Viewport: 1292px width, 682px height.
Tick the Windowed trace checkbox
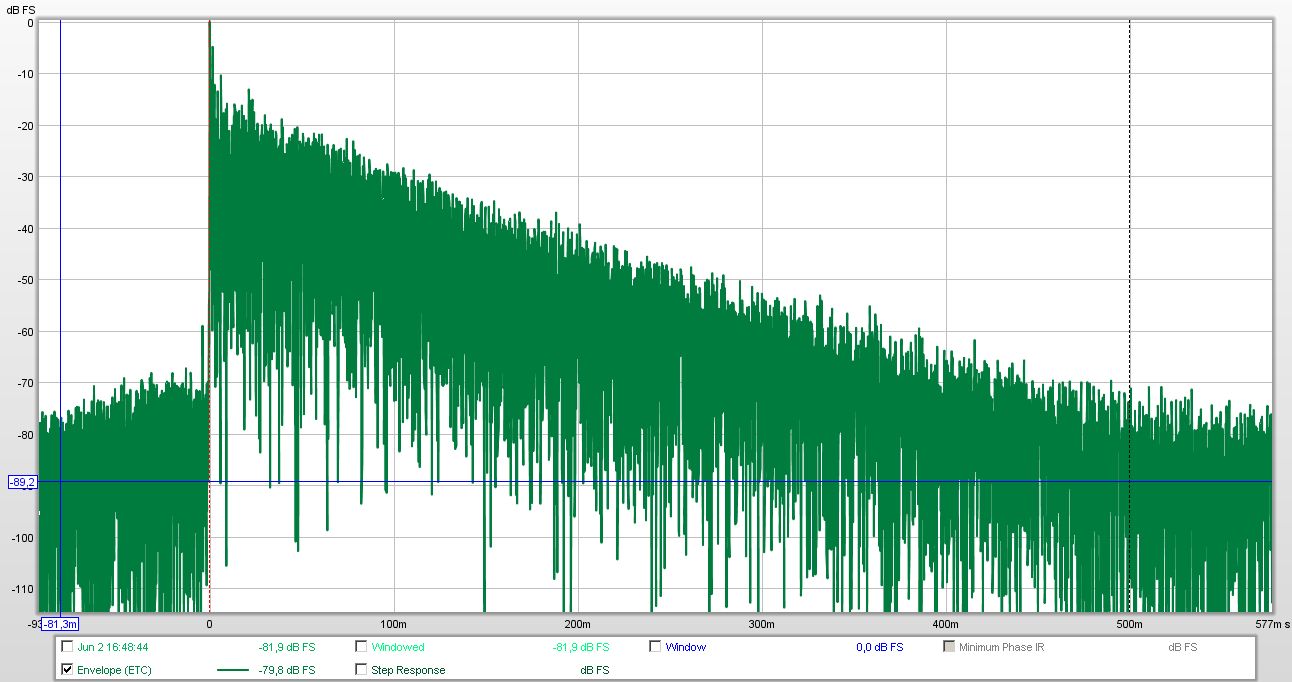[361, 647]
